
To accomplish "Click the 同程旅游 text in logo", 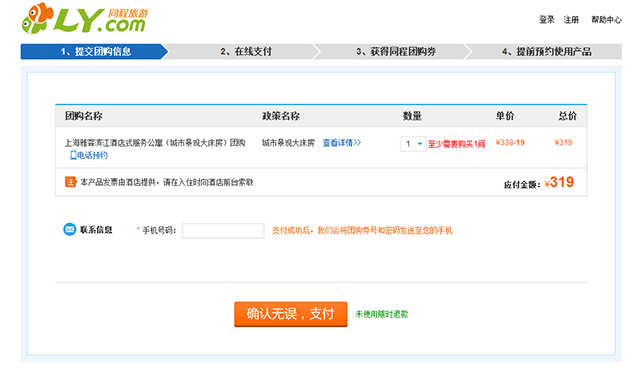I will point(128,13).
